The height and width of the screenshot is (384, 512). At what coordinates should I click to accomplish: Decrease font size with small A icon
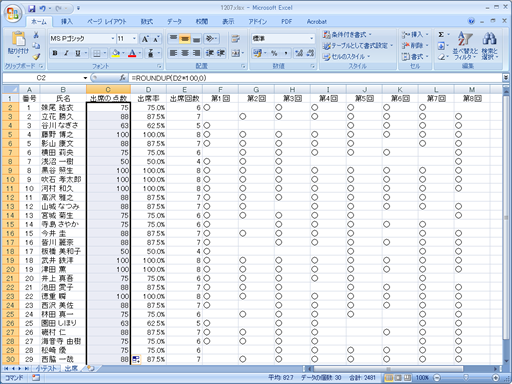tap(156, 39)
